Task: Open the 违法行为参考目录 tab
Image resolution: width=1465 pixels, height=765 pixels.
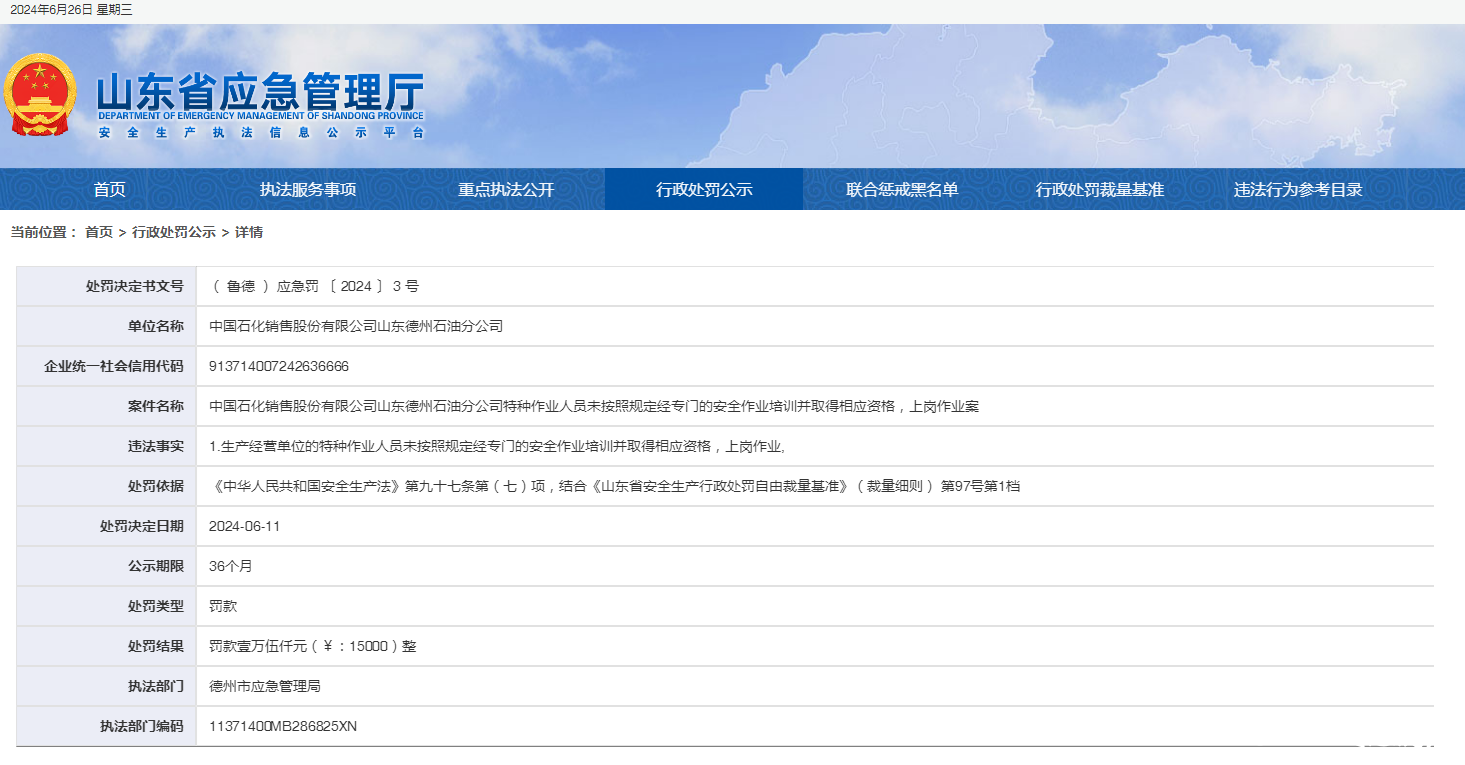Action: coord(1298,189)
